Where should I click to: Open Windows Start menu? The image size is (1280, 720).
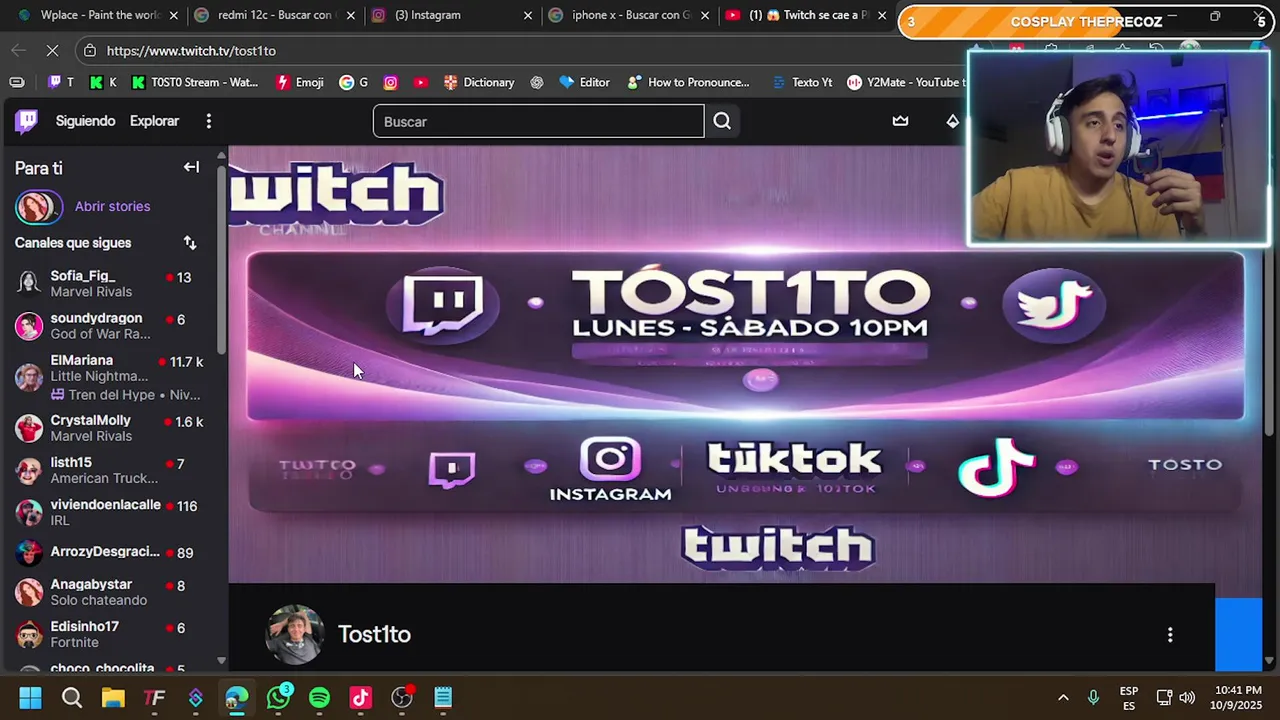30,697
